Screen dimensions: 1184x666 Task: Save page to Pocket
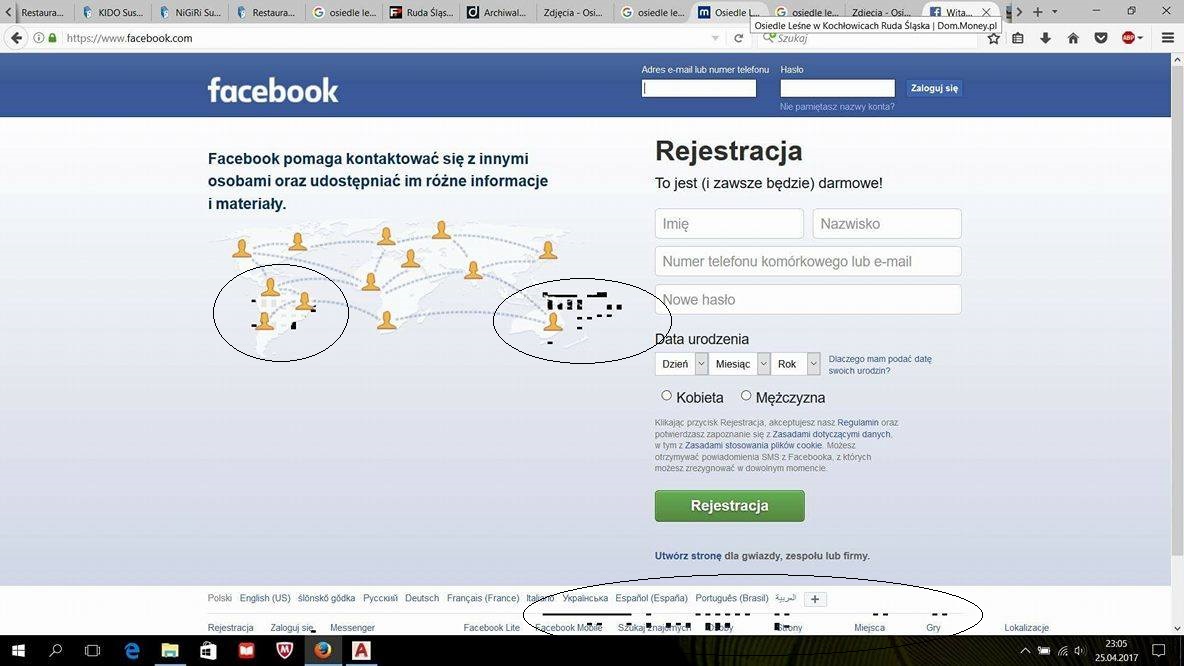(x=1101, y=37)
